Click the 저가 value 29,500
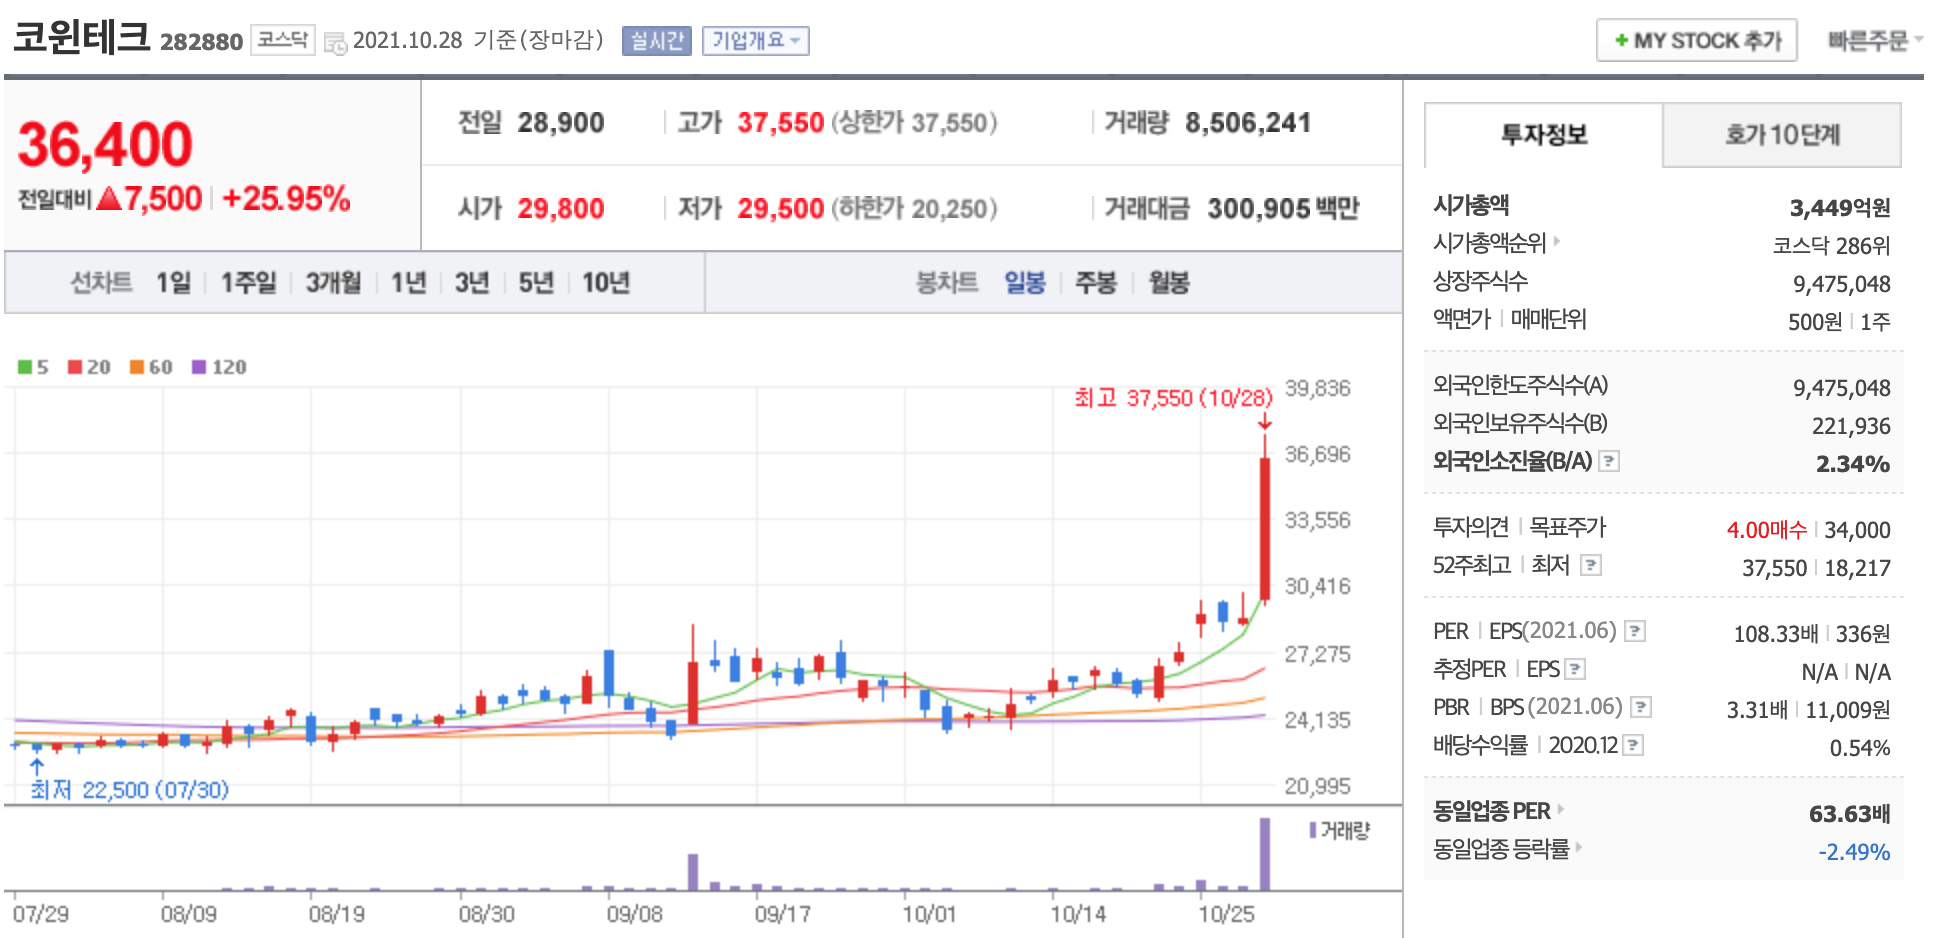The height and width of the screenshot is (938, 1938). point(781,209)
